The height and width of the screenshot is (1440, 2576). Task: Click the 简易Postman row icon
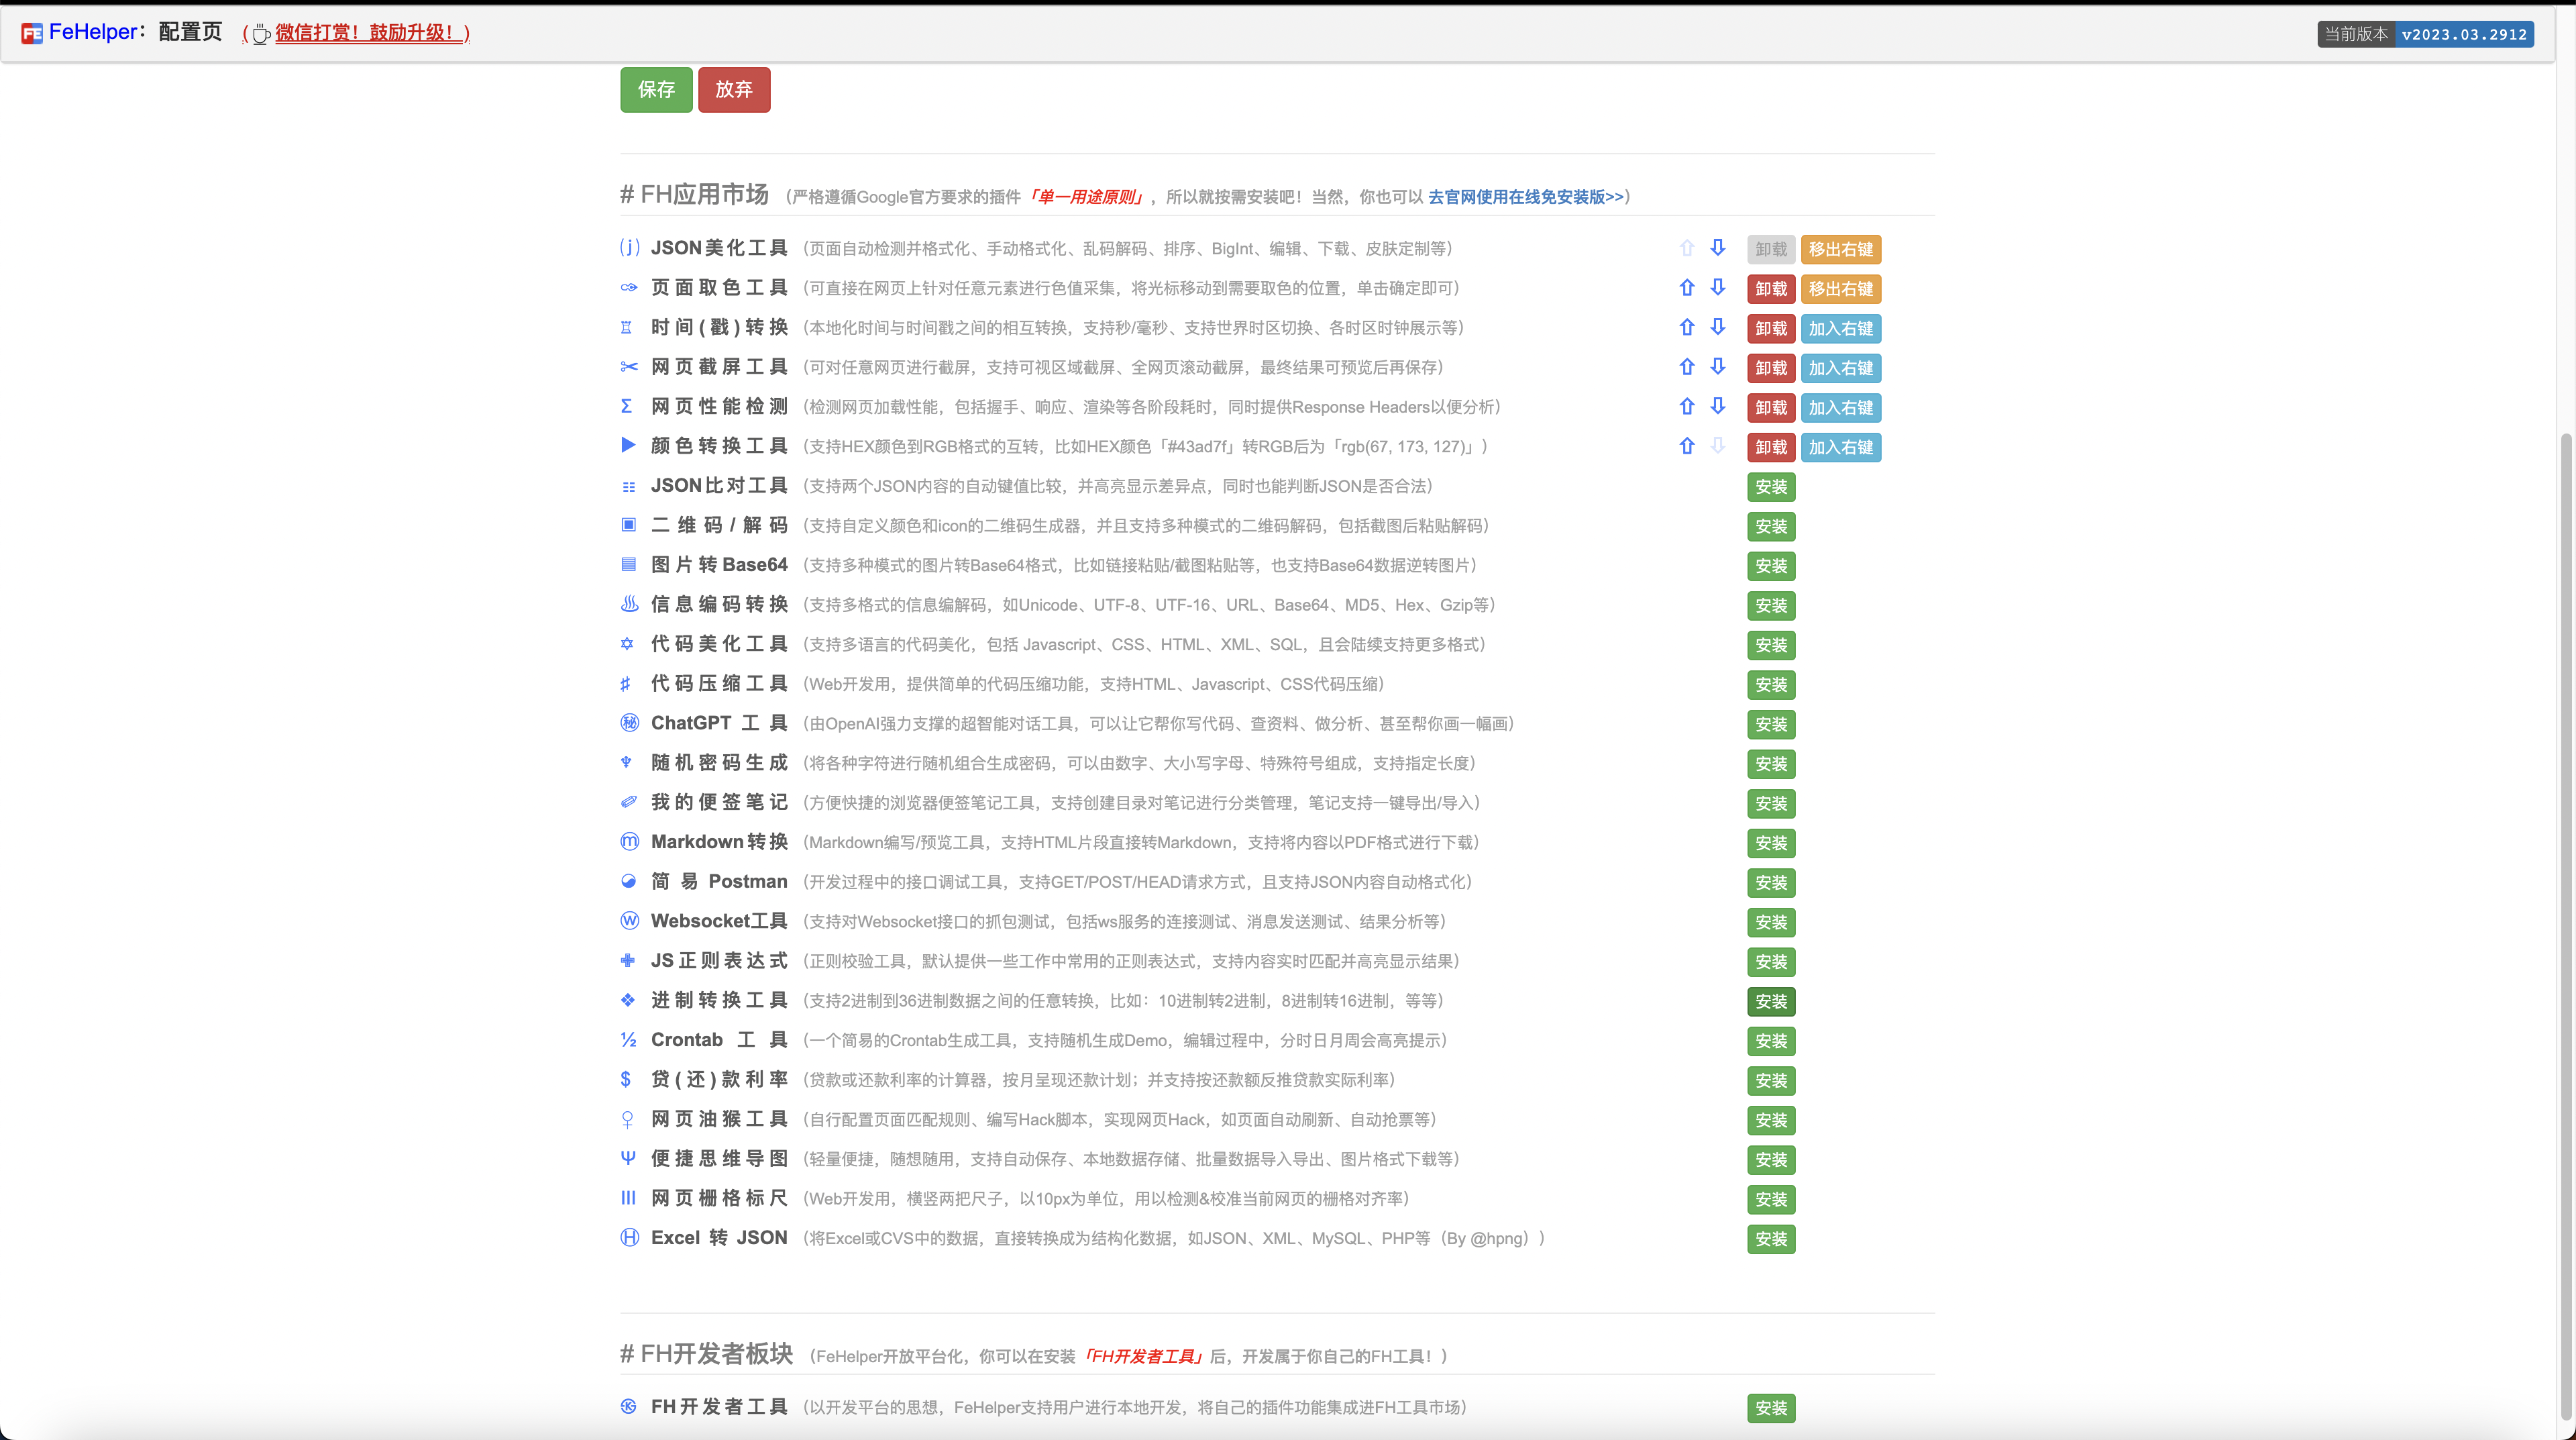(629, 882)
